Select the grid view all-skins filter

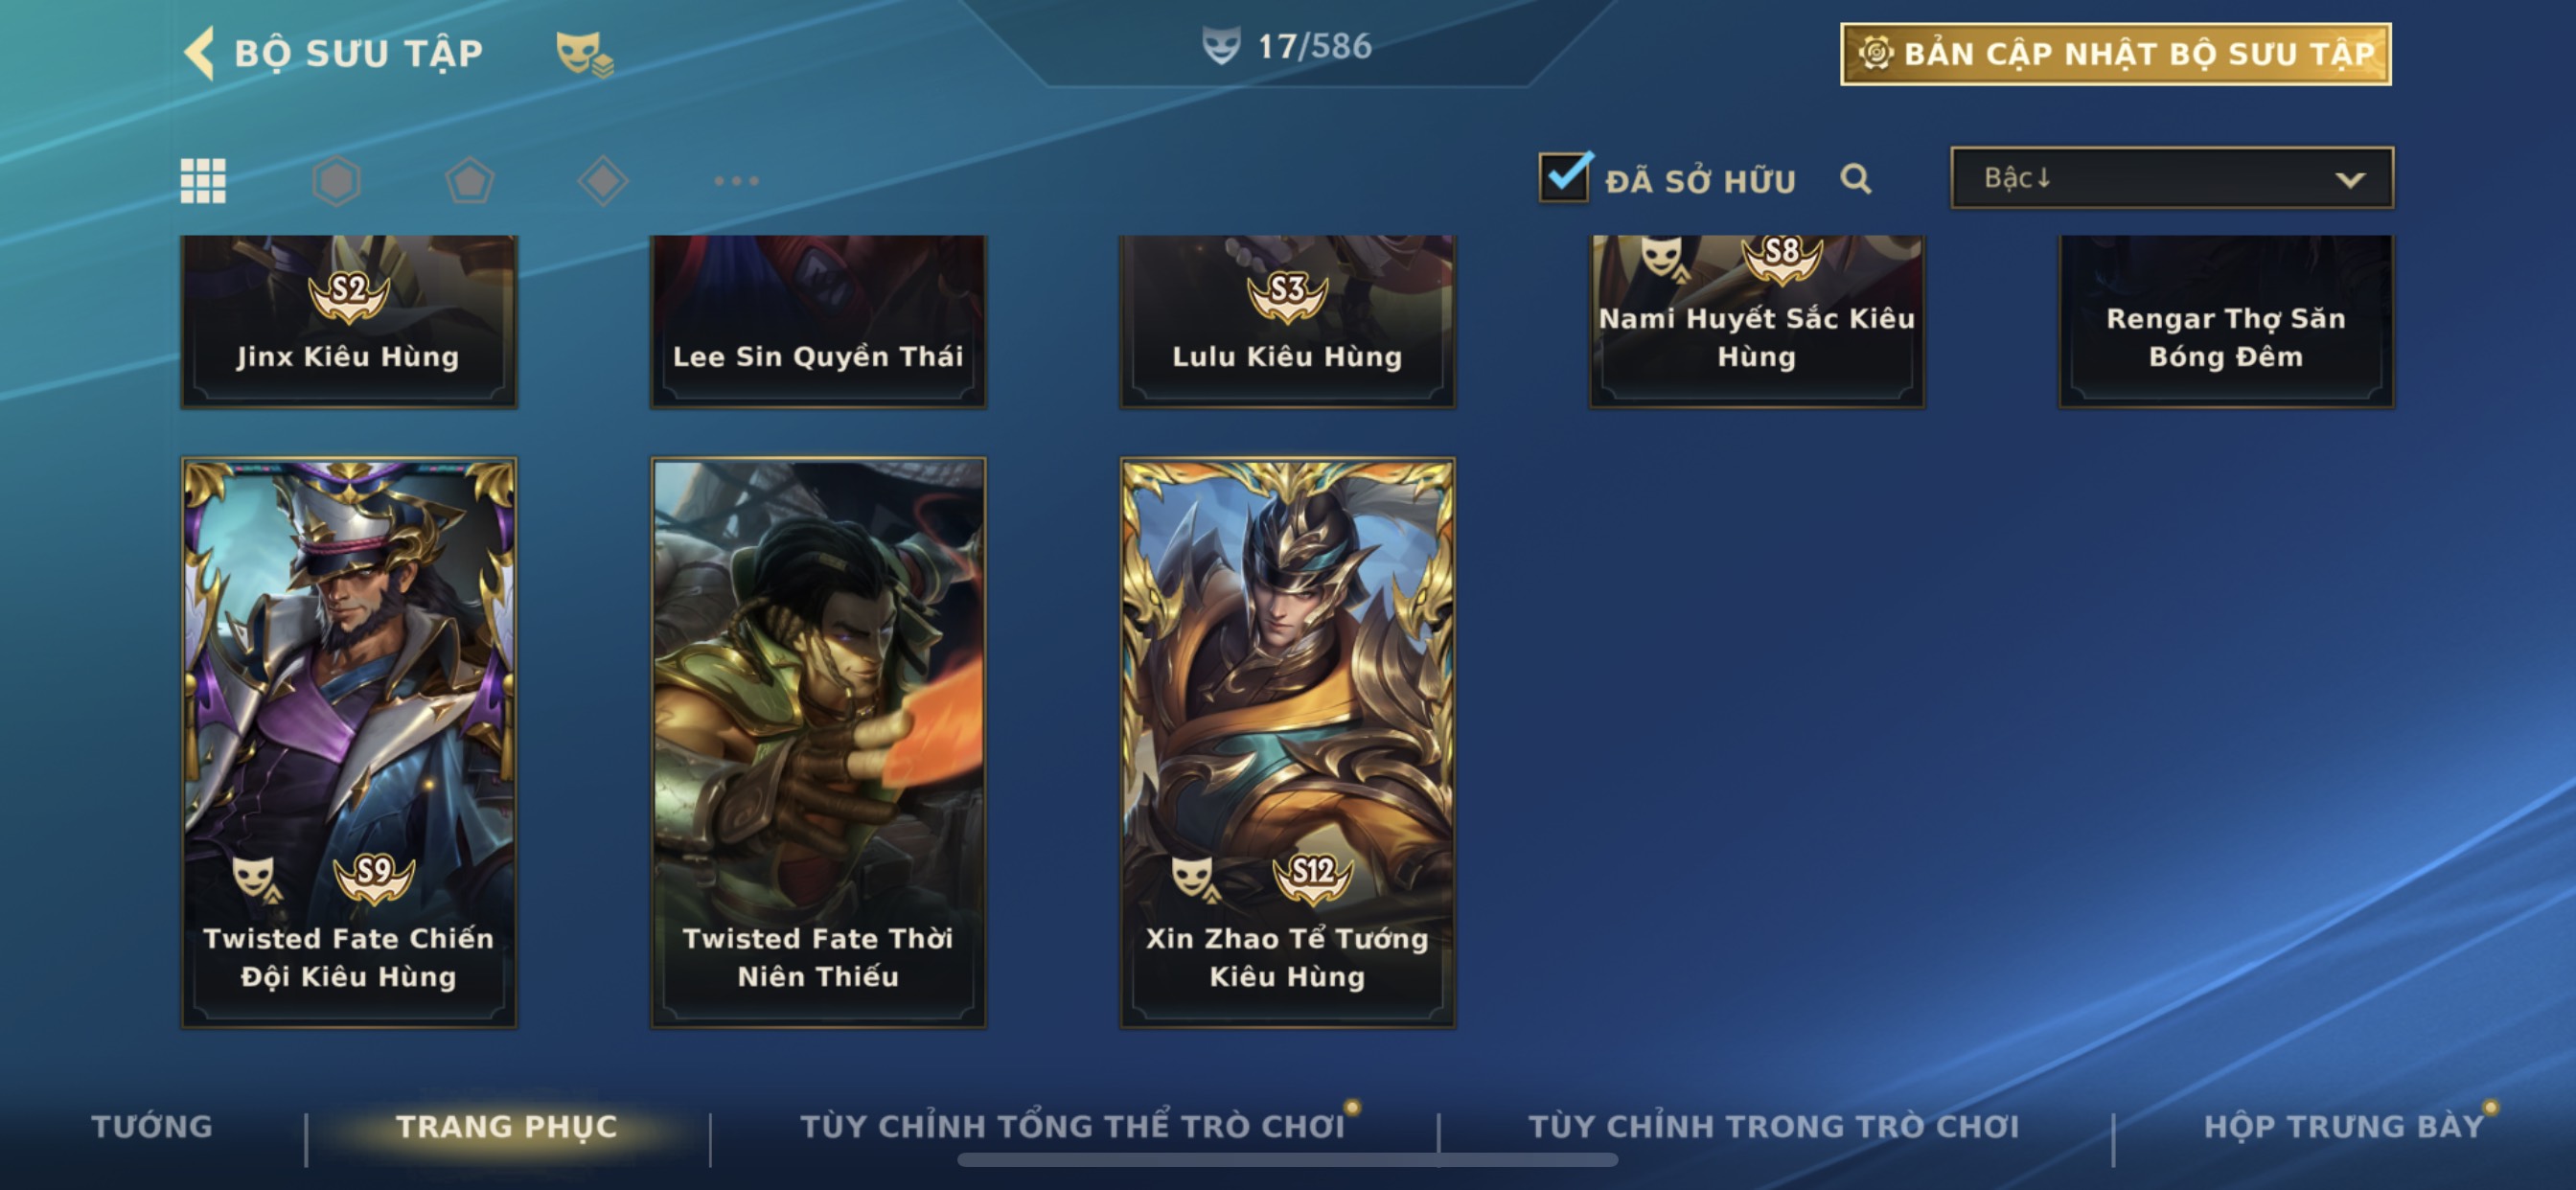point(203,181)
